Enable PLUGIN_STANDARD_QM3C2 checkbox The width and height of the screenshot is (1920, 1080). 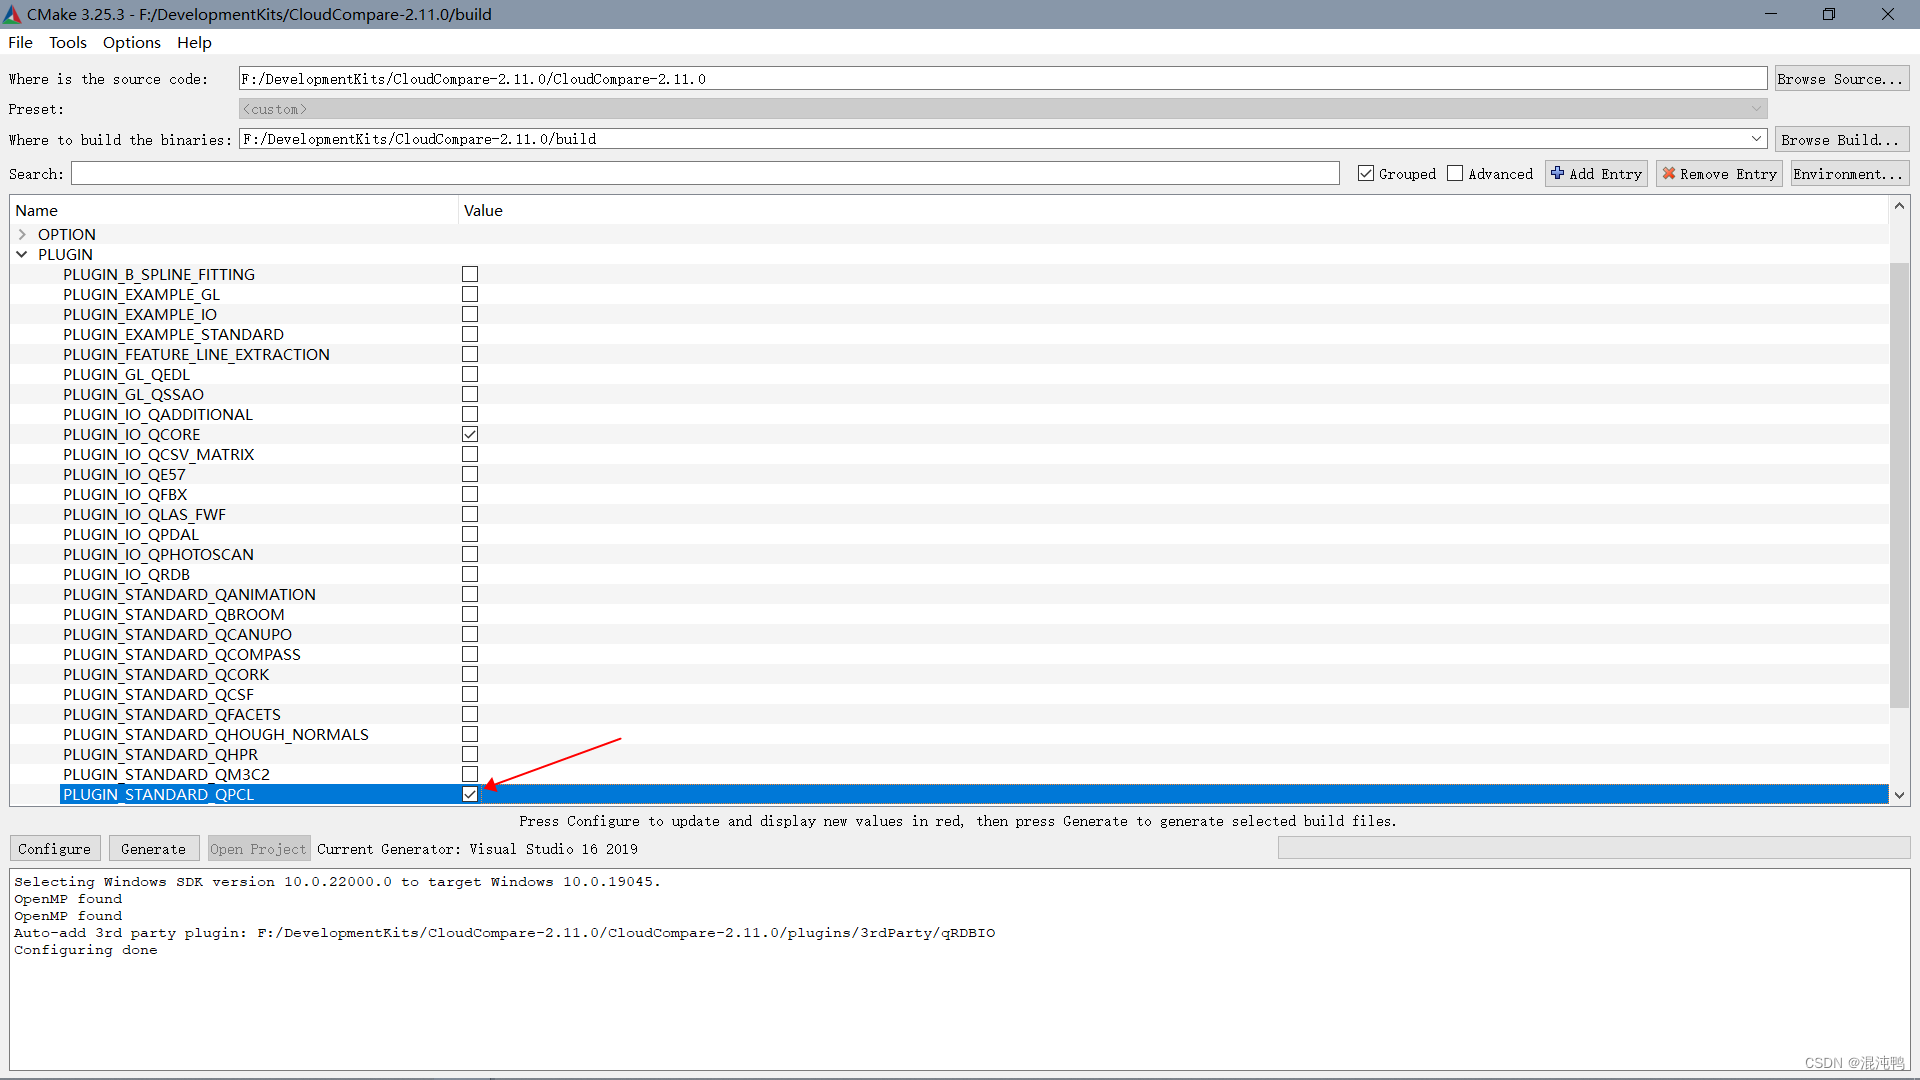pyautogui.click(x=470, y=774)
